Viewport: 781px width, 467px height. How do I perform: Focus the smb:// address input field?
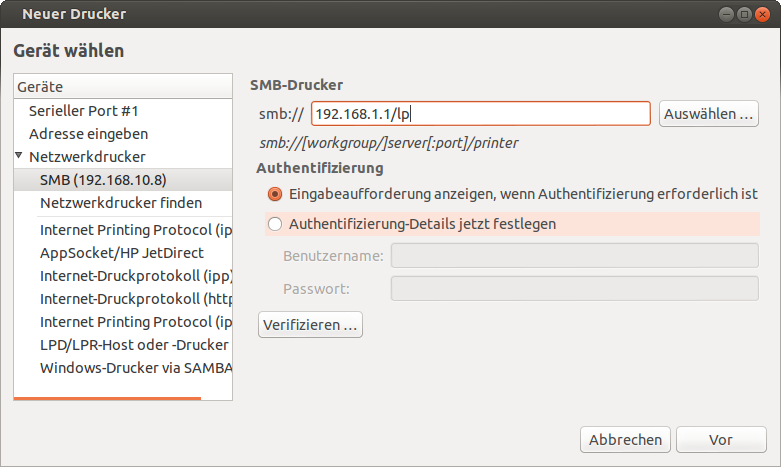[x=481, y=114]
